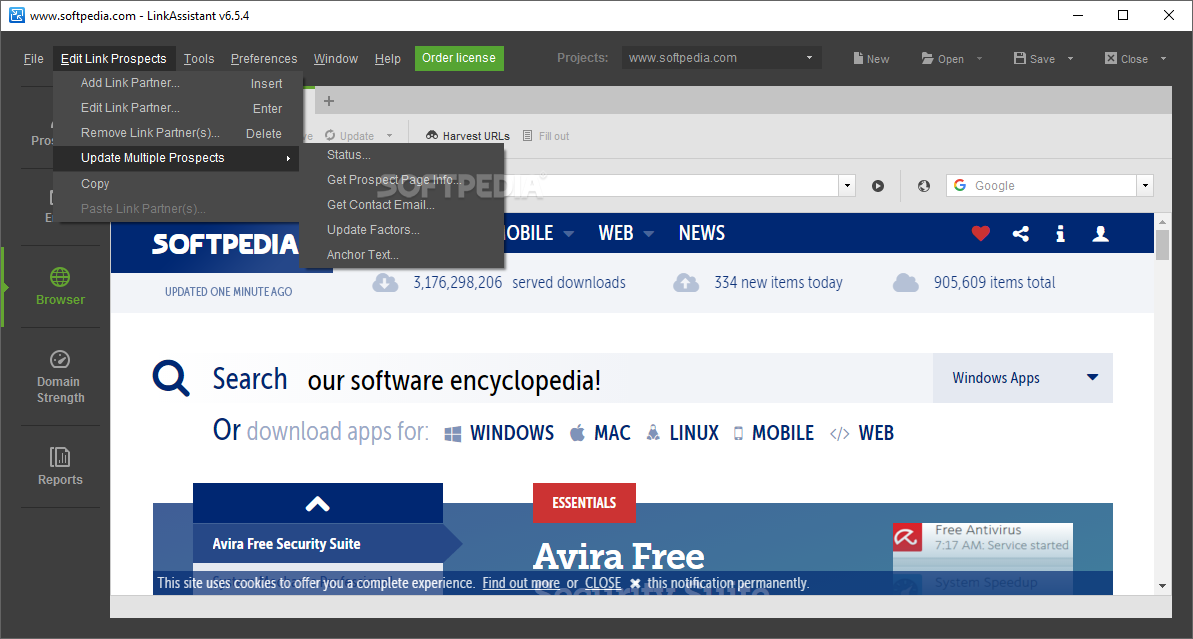The width and height of the screenshot is (1193, 639).
Task: Open the address bar history dropdown
Action: (x=848, y=186)
